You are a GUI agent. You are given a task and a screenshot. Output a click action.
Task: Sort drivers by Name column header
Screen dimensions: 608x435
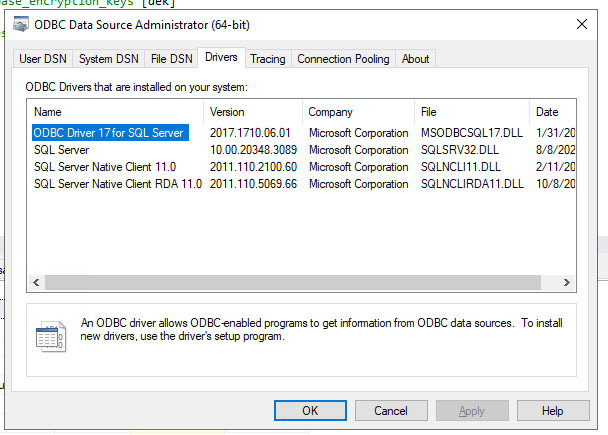(x=115, y=111)
